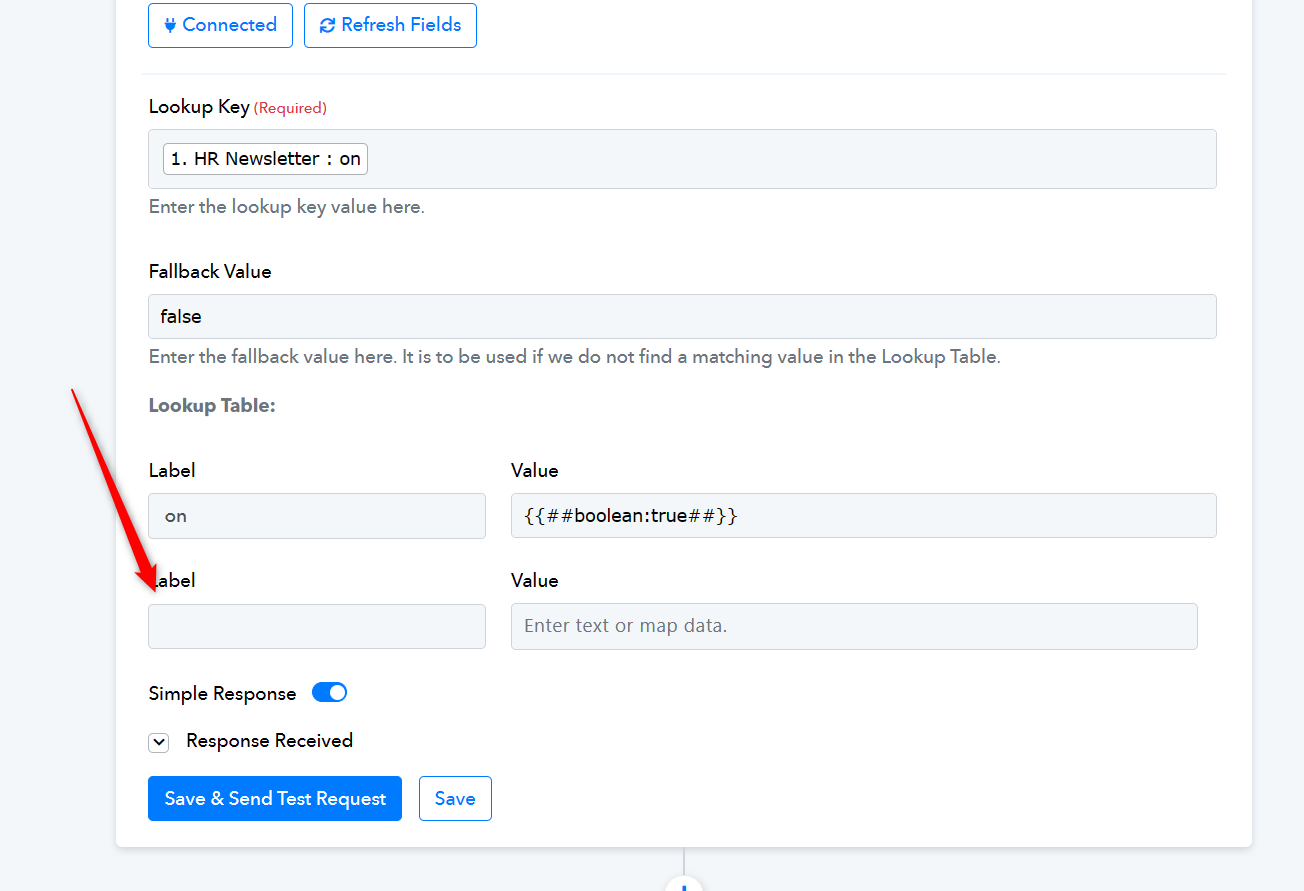The height and width of the screenshot is (891, 1304).
Task: Add a new step with plus icon
Action: pos(684,884)
